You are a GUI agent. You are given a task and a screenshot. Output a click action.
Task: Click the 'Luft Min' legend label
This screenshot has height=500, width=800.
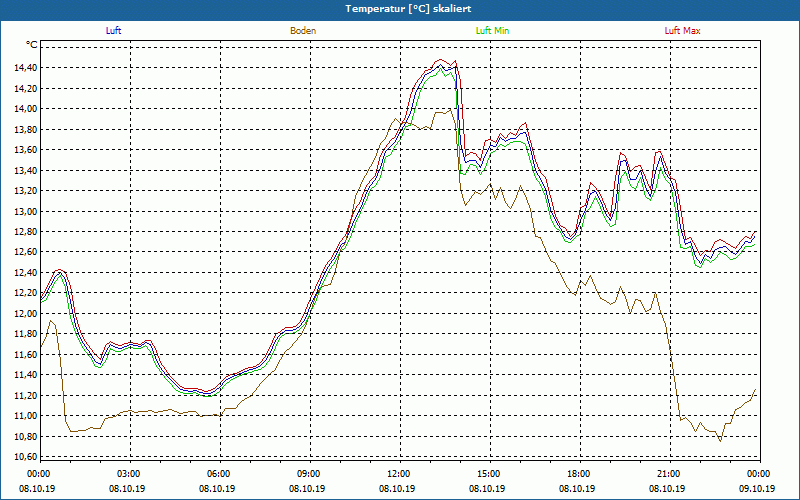point(492,31)
